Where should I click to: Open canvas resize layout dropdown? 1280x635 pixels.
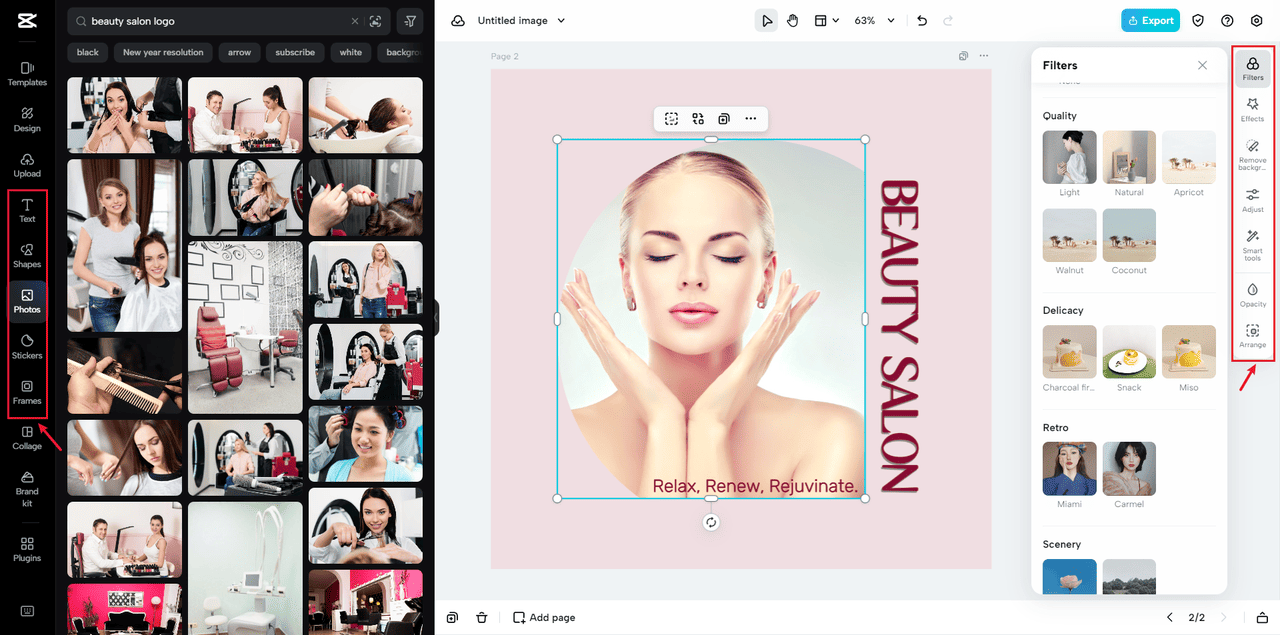tap(826, 21)
